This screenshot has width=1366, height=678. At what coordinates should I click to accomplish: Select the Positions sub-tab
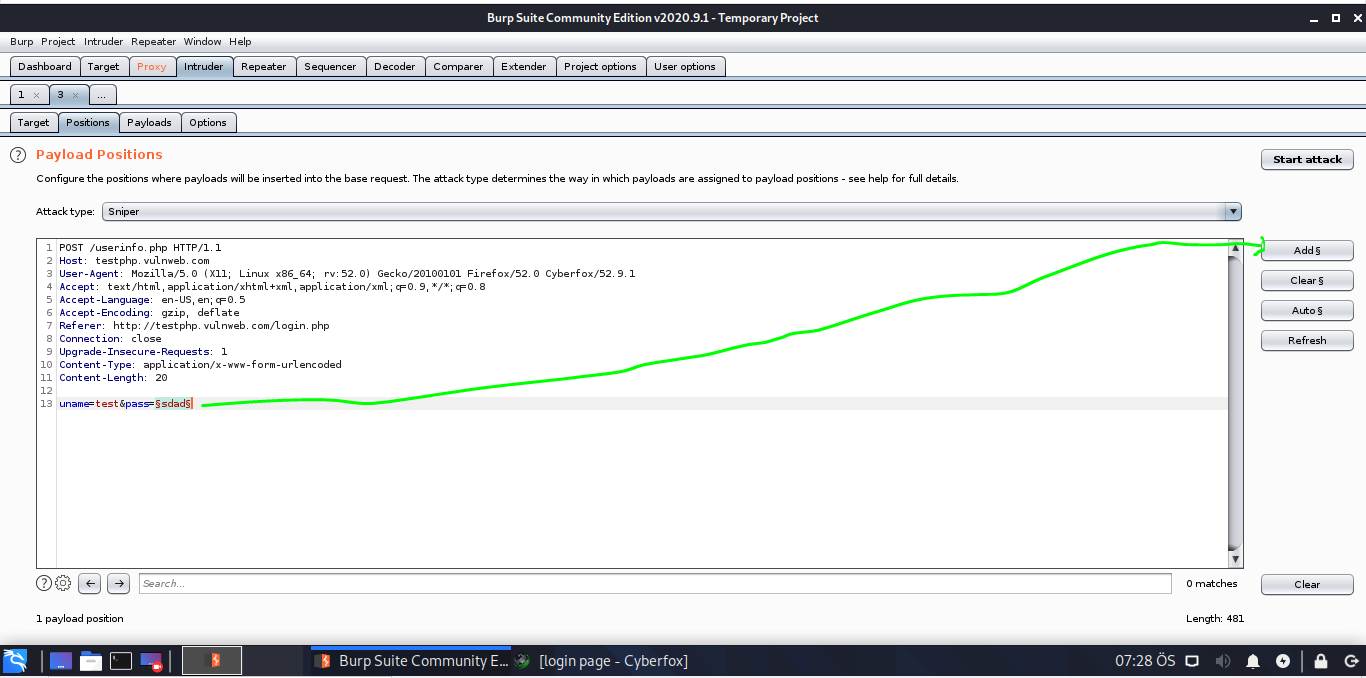point(88,123)
